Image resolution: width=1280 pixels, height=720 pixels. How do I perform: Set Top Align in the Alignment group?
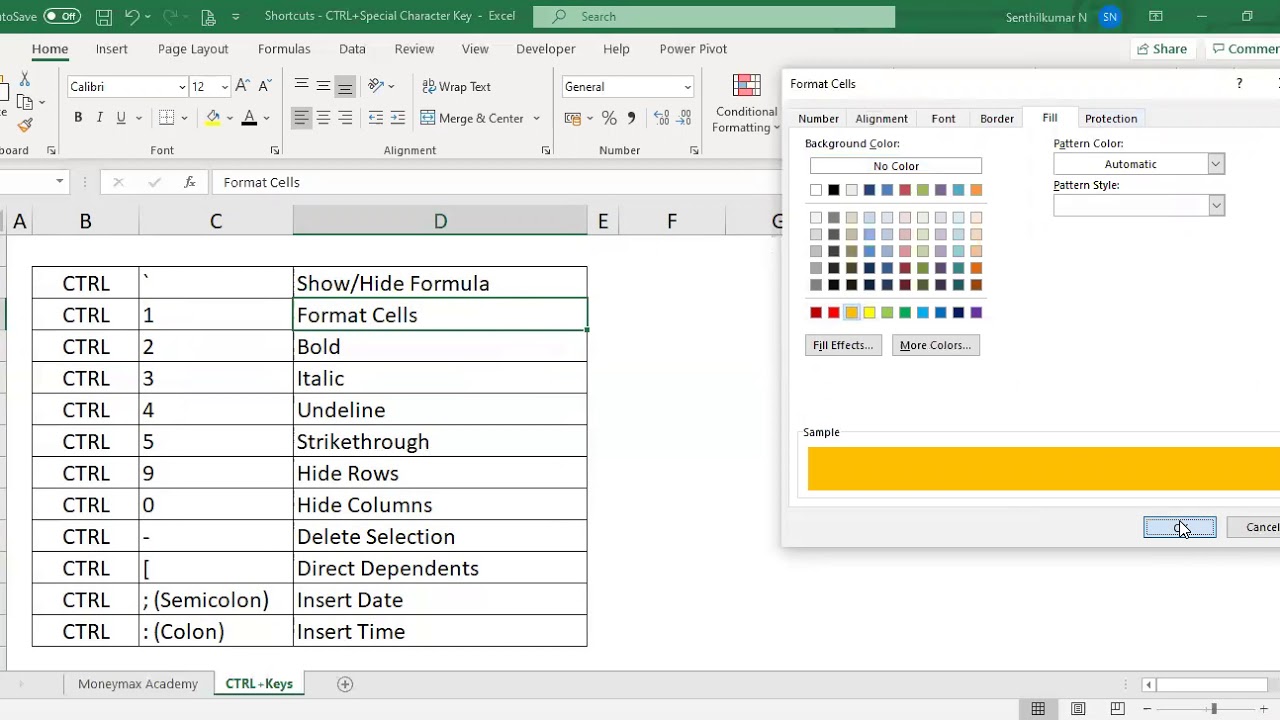click(x=301, y=86)
